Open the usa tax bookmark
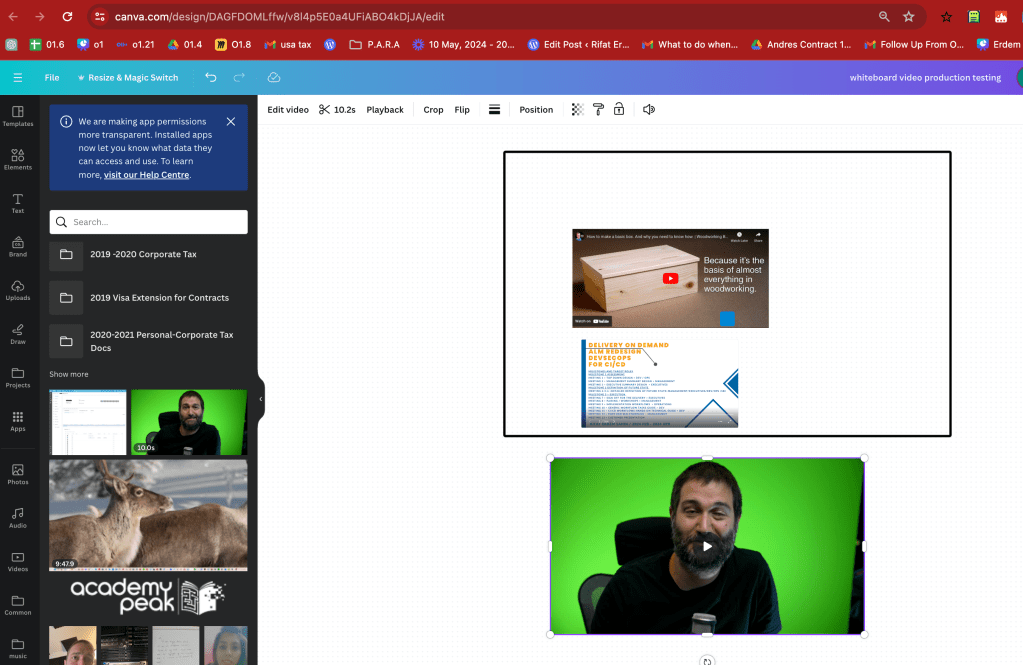 [288, 44]
